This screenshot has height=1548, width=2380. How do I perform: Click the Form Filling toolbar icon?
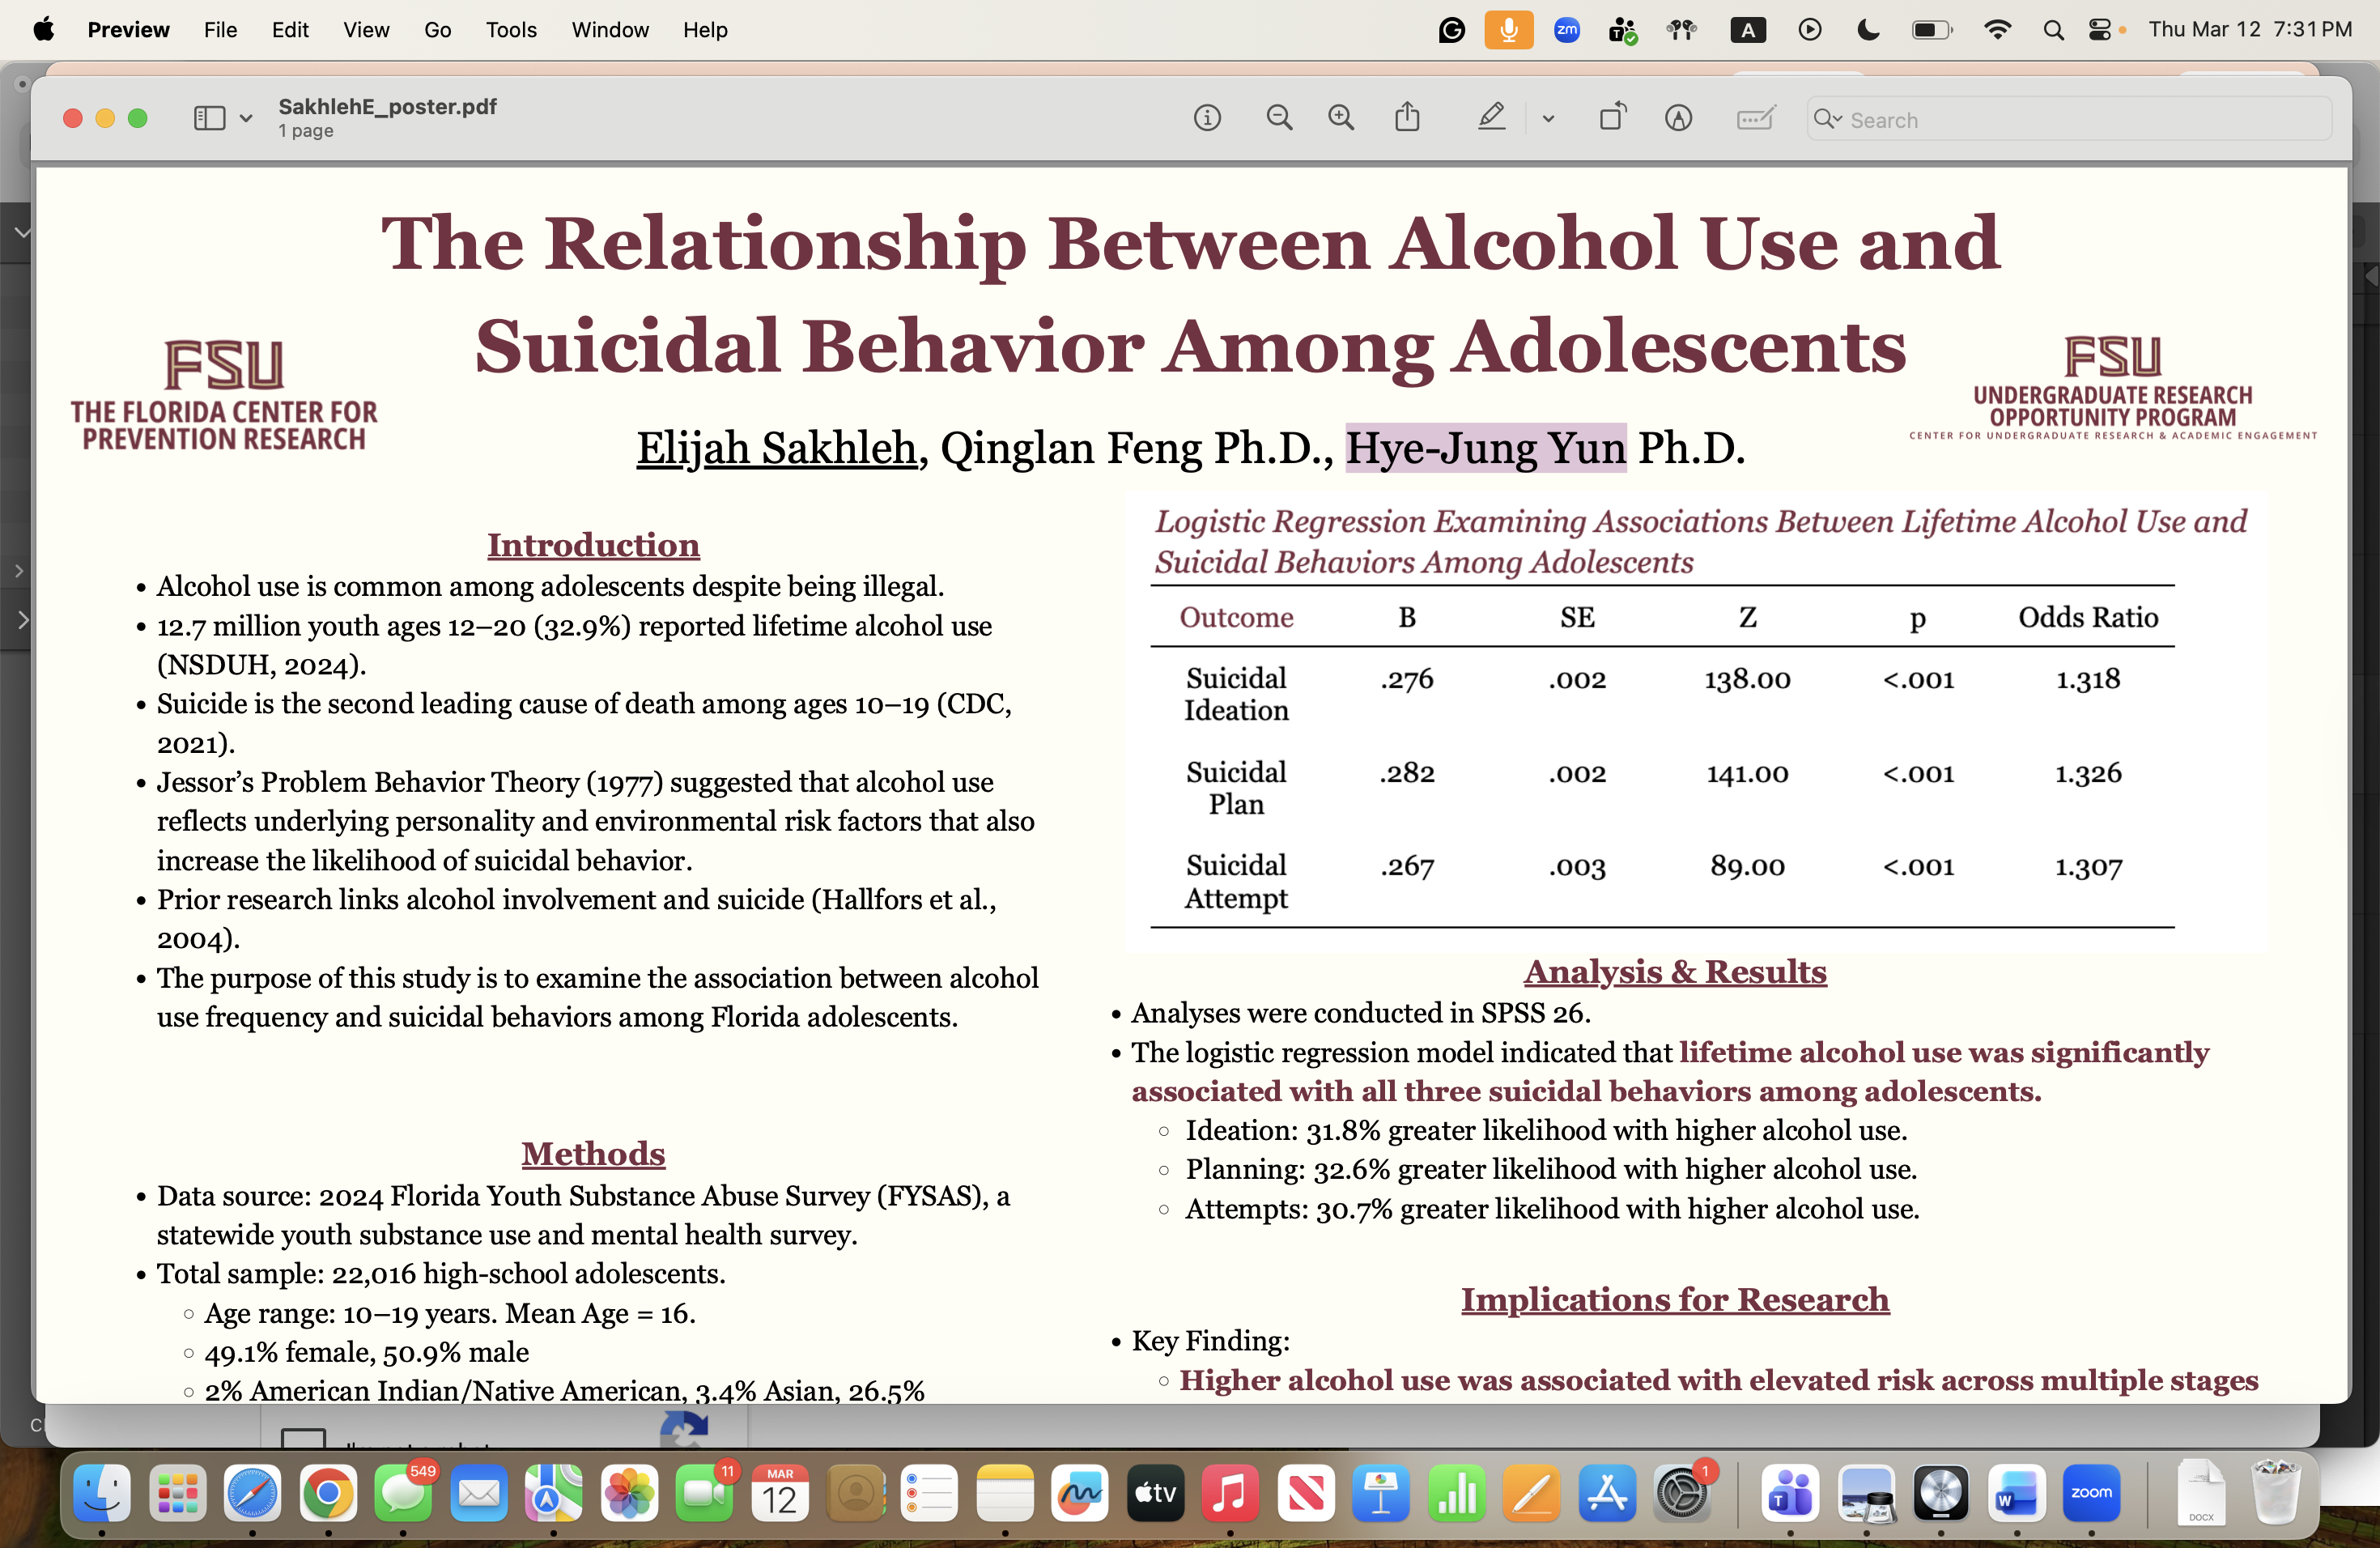click(x=1754, y=119)
